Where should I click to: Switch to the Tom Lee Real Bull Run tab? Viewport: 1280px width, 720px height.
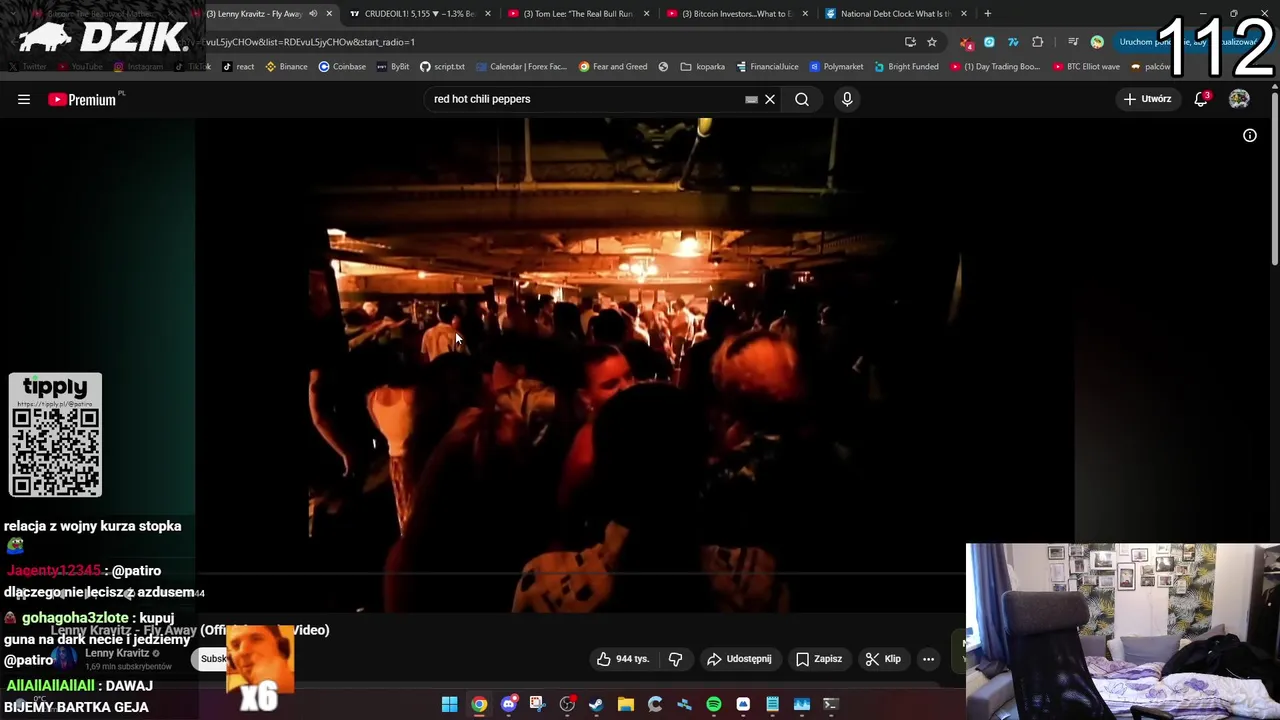(578, 14)
